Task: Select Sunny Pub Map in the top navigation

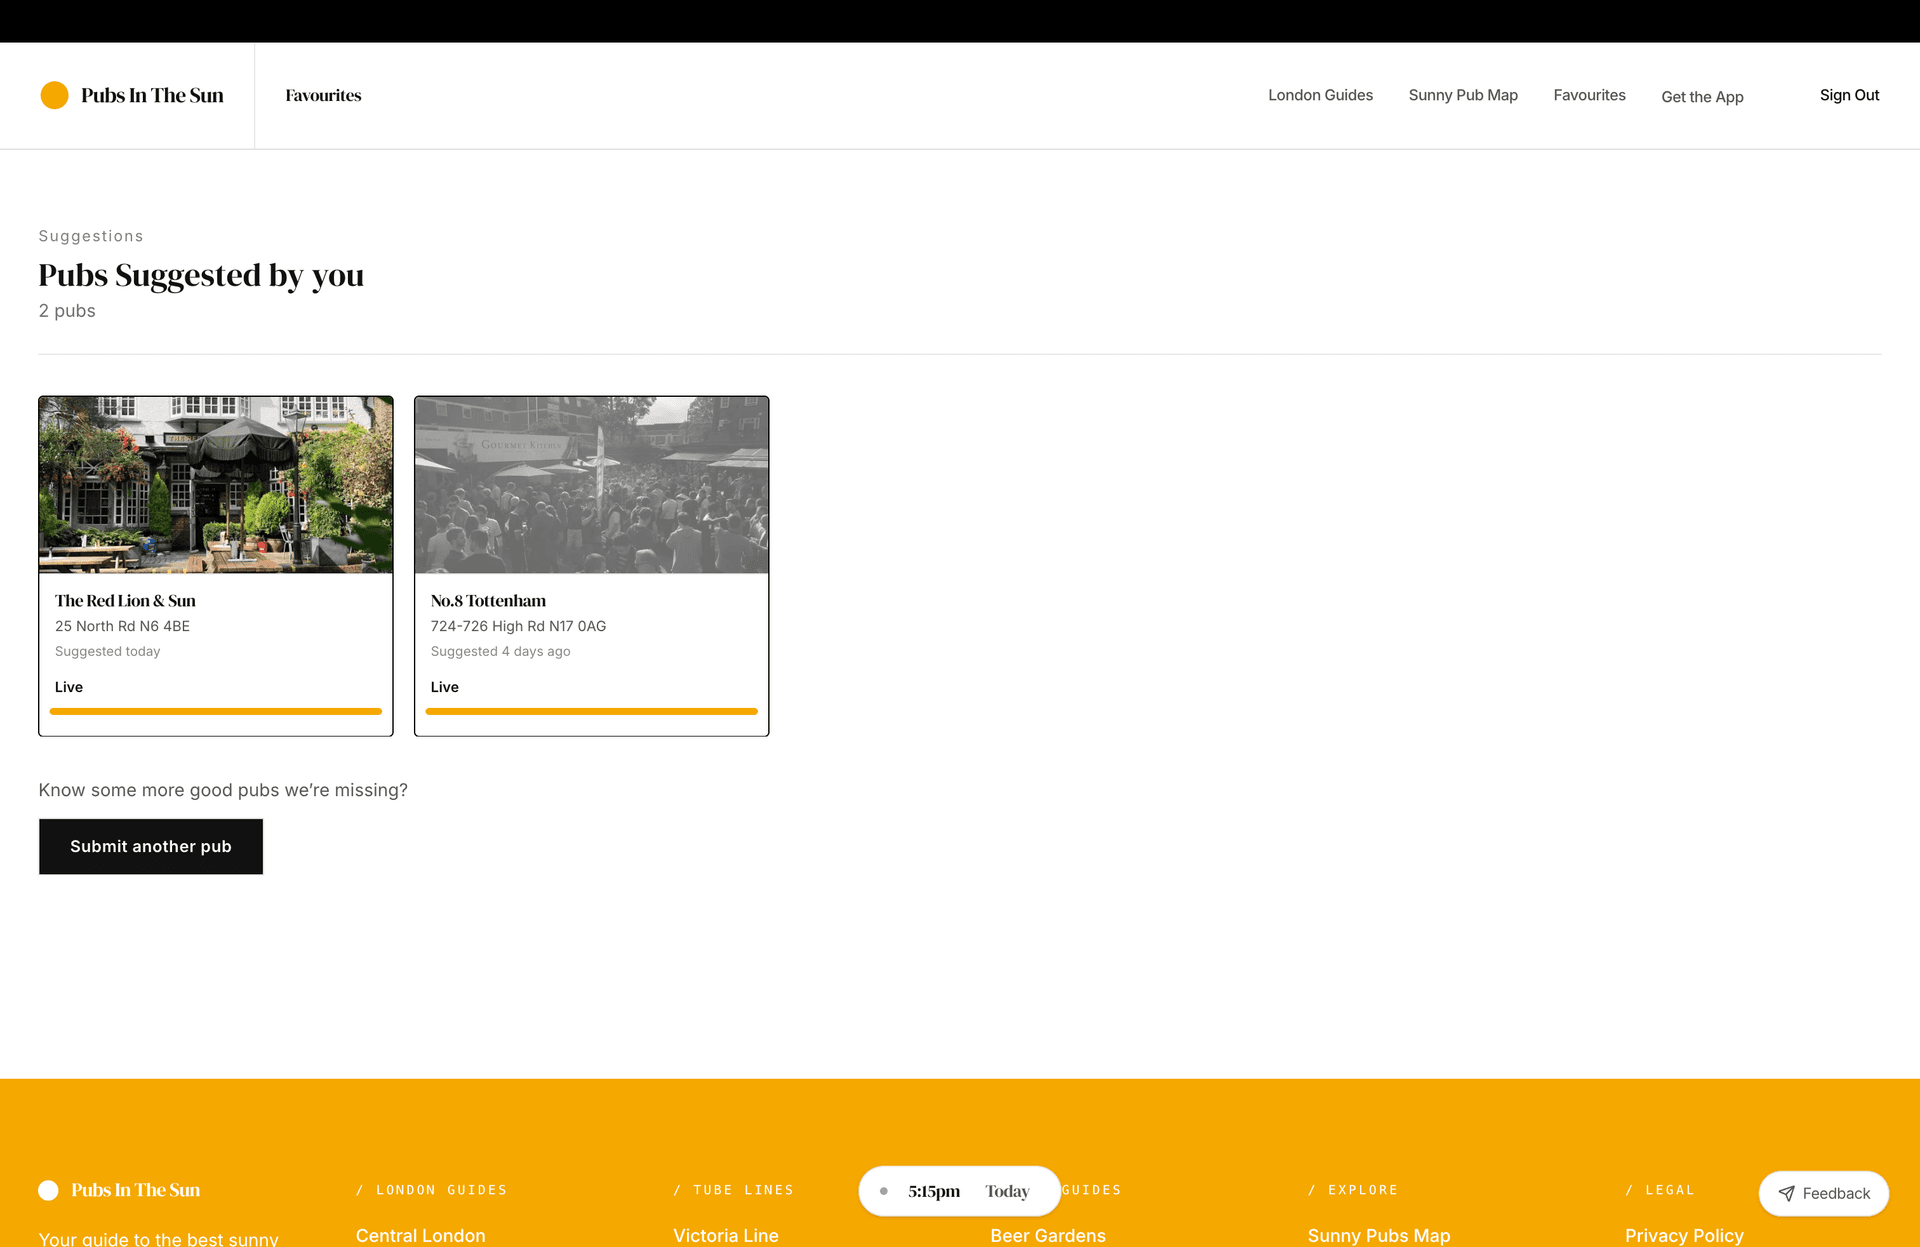Action: pos(1463,95)
